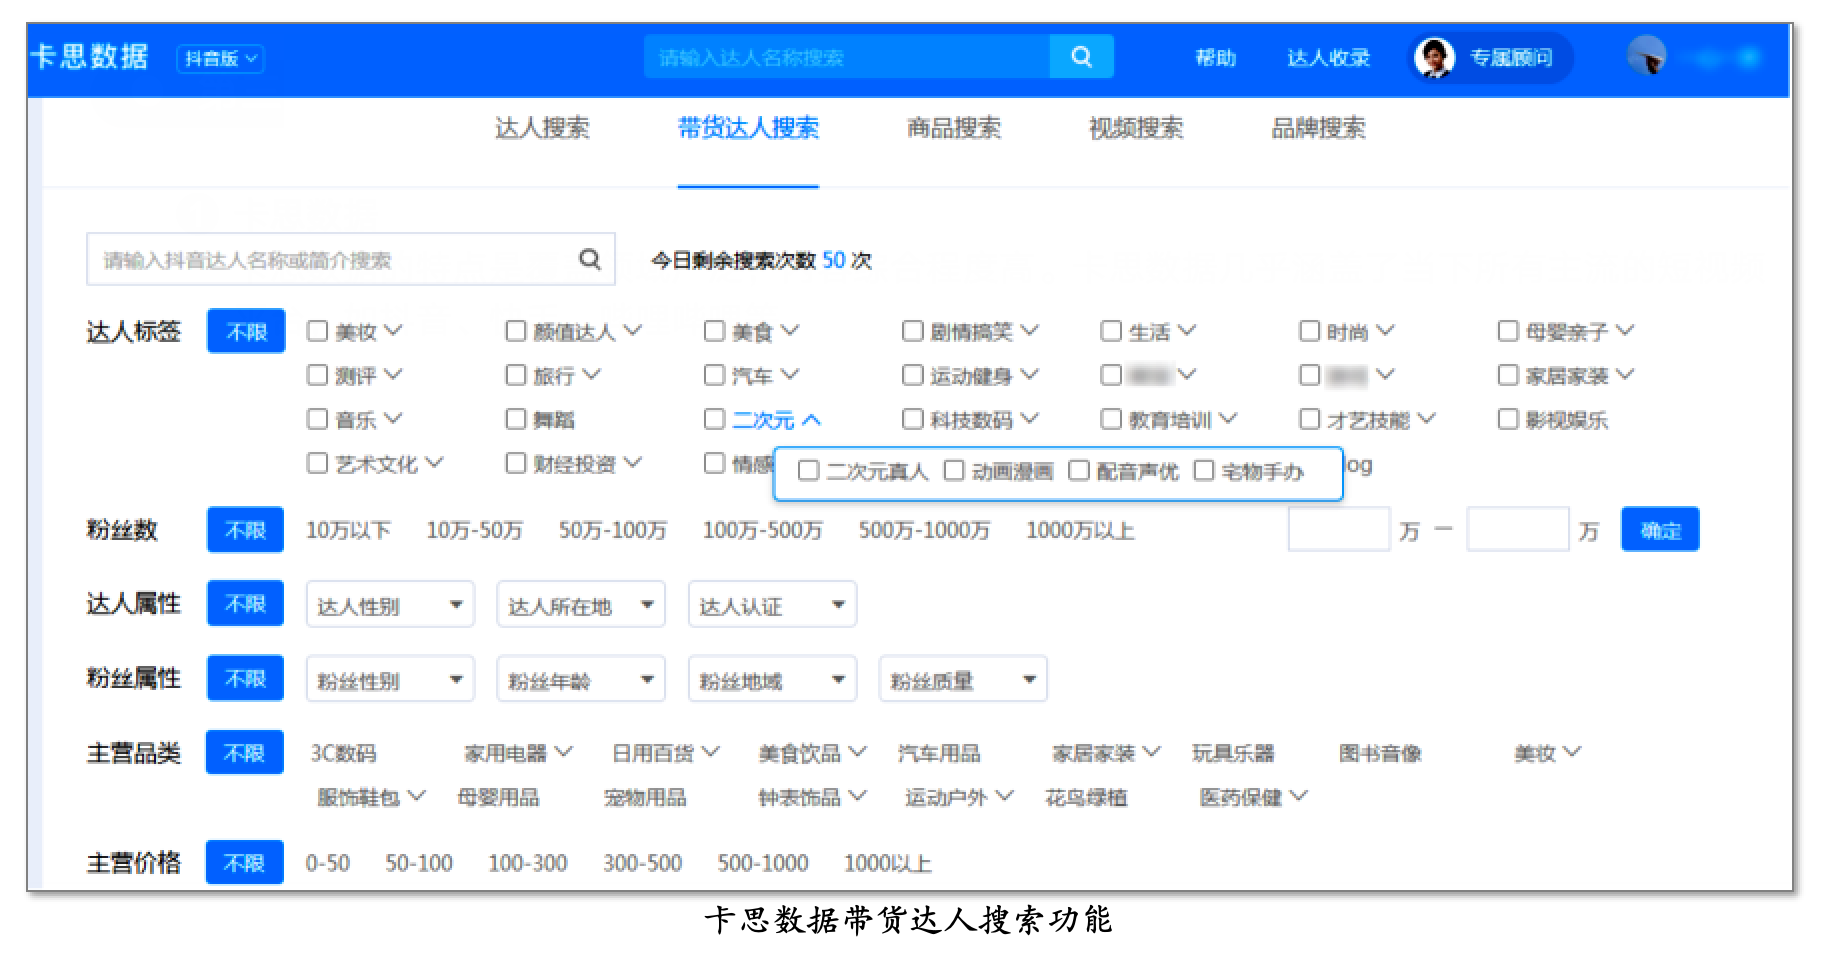Choose the 1000以上 price range
Viewport: 1824px width, 960px height.
[888, 862]
